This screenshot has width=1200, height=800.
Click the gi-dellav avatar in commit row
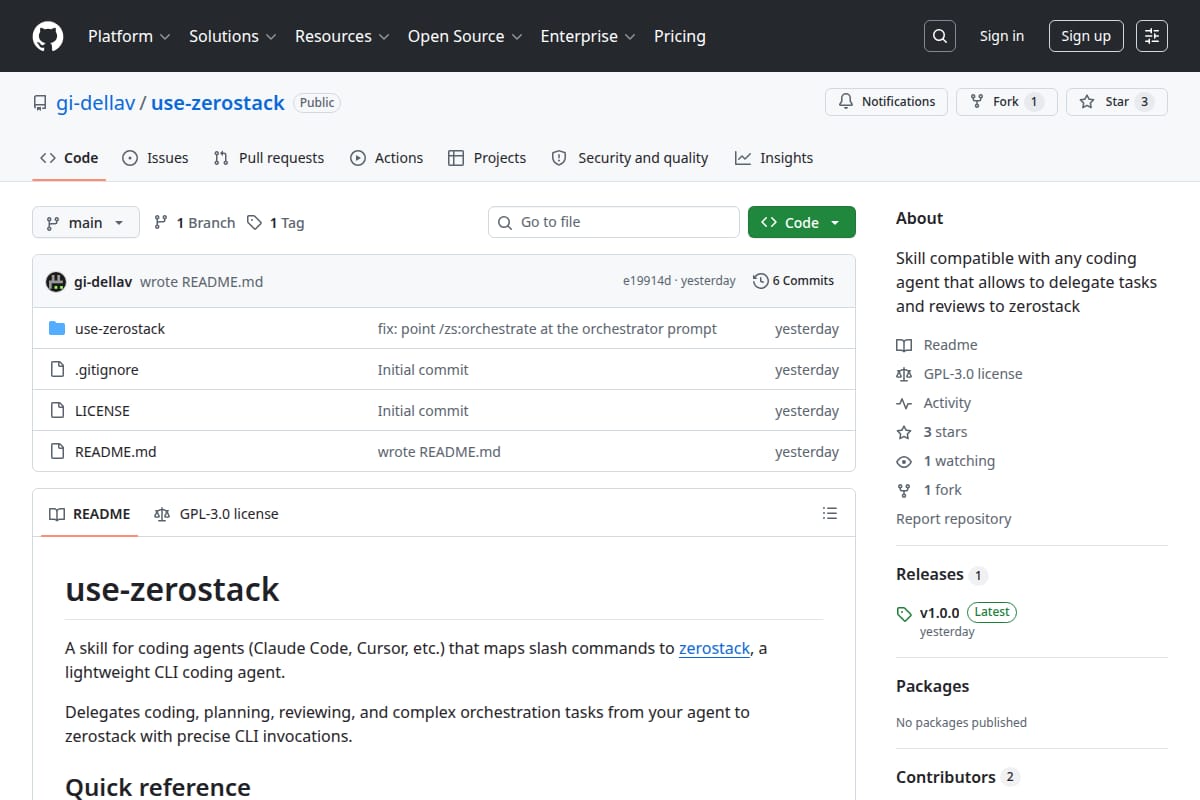[56, 282]
